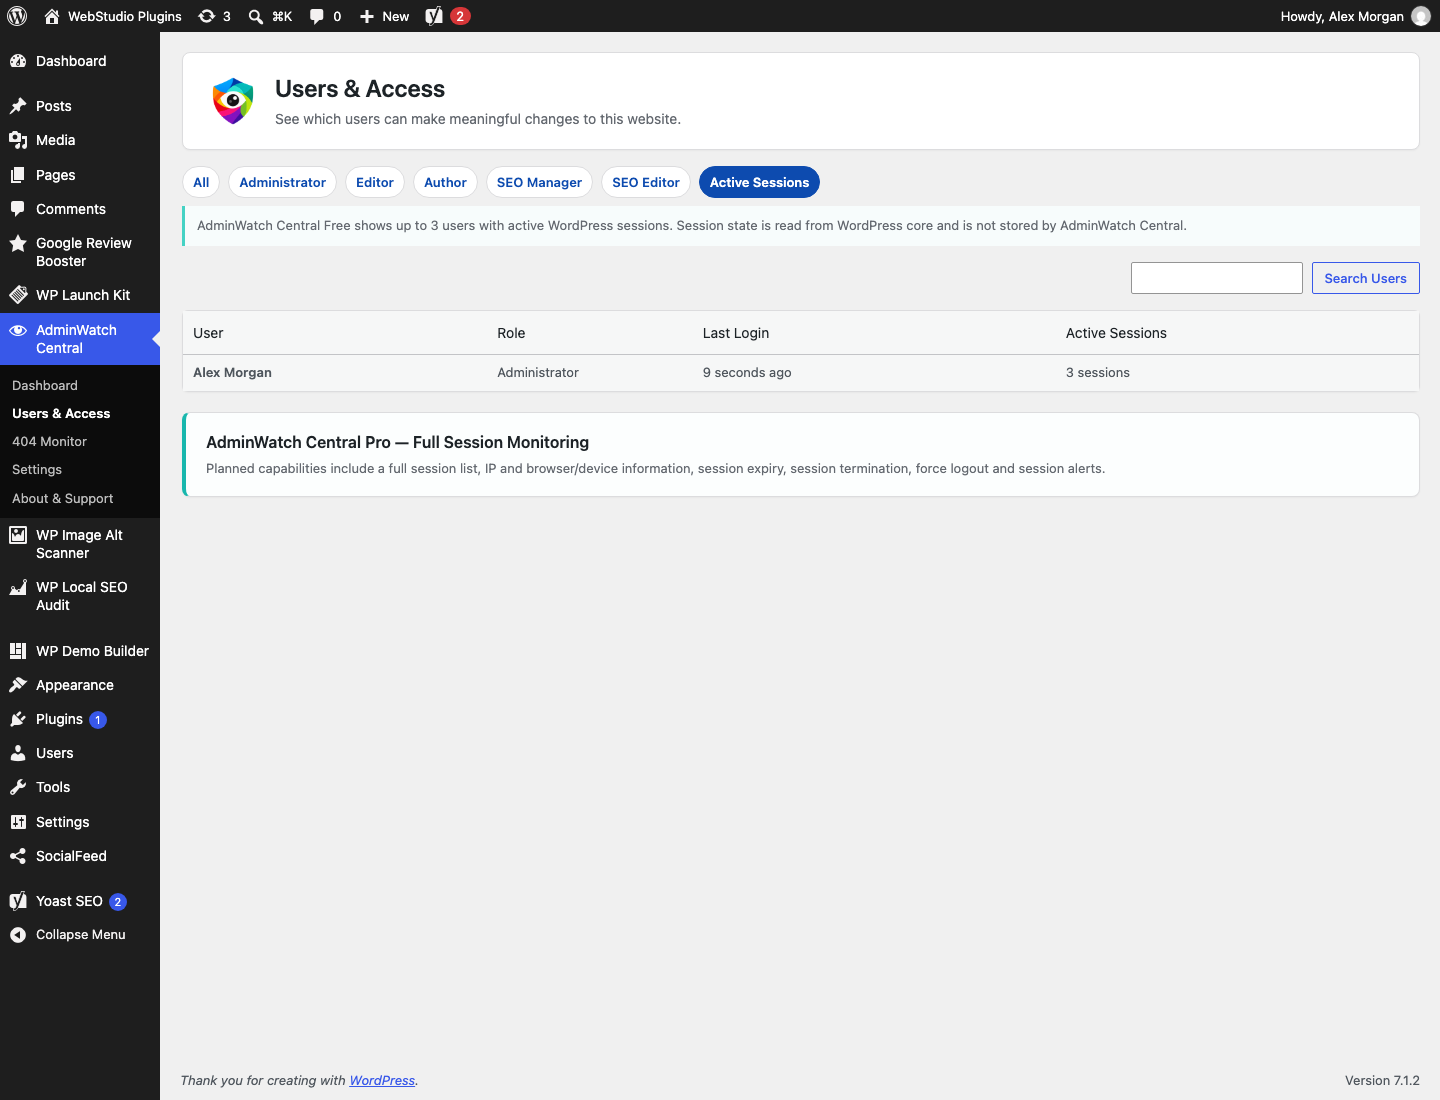1440x1100 pixels.
Task: Focus the user search input field
Action: pos(1217,278)
